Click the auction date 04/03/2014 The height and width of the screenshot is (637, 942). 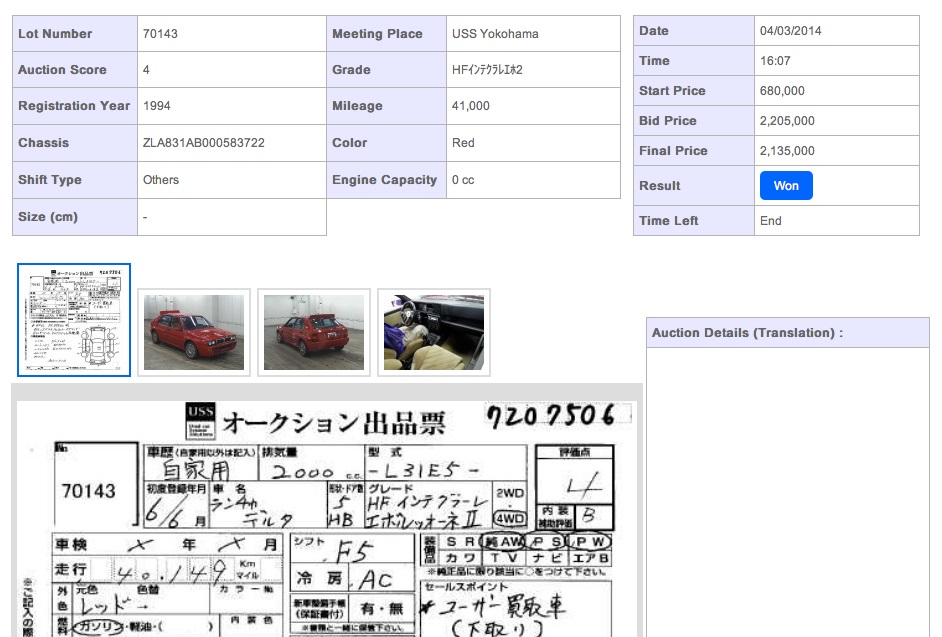pyautogui.click(x=789, y=31)
